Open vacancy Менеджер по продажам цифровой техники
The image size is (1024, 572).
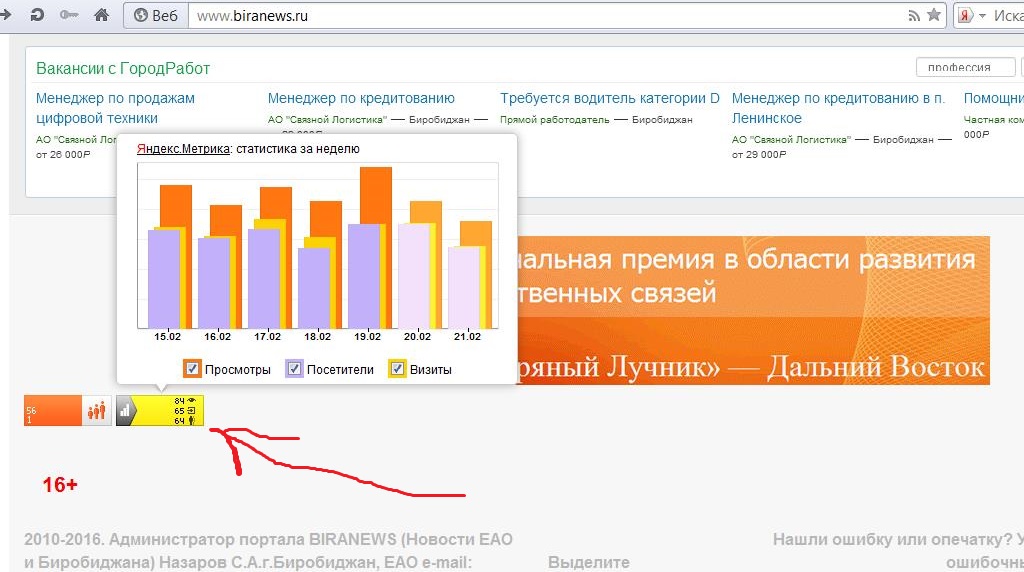[x=115, y=108]
